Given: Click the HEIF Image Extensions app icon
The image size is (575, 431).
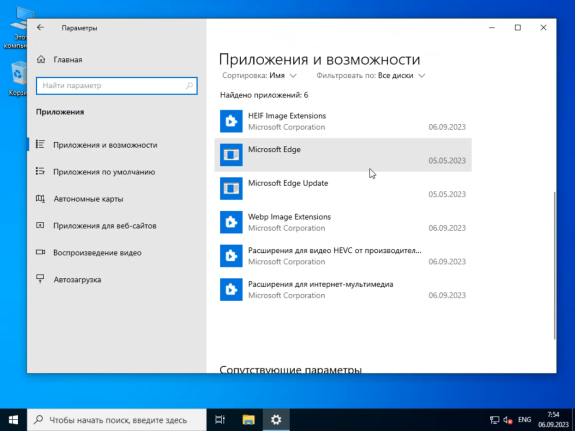Looking at the screenshot, I should [x=231, y=121].
